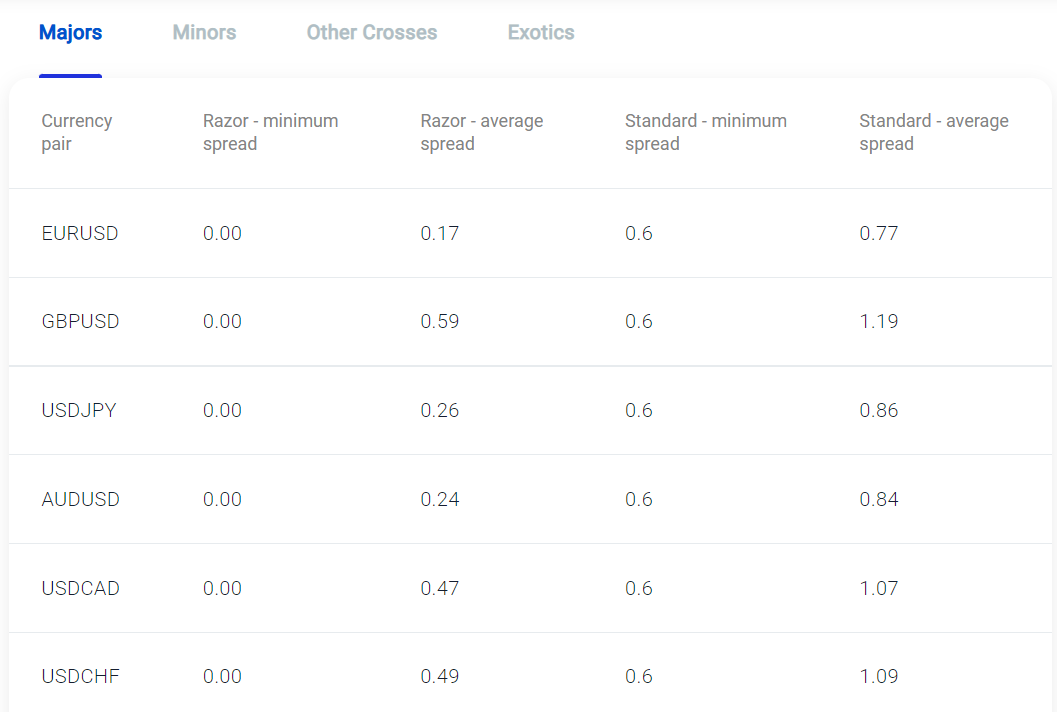1057x712 pixels.
Task: Select the EURUSD currency pair
Action: tap(80, 233)
